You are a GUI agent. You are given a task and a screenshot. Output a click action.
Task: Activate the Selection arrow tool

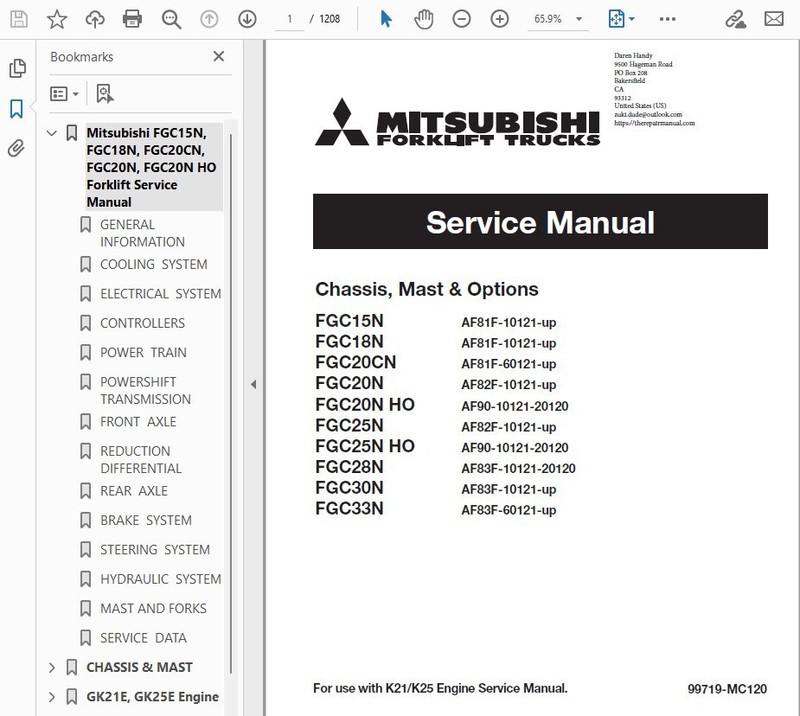[x=386, y=19]
